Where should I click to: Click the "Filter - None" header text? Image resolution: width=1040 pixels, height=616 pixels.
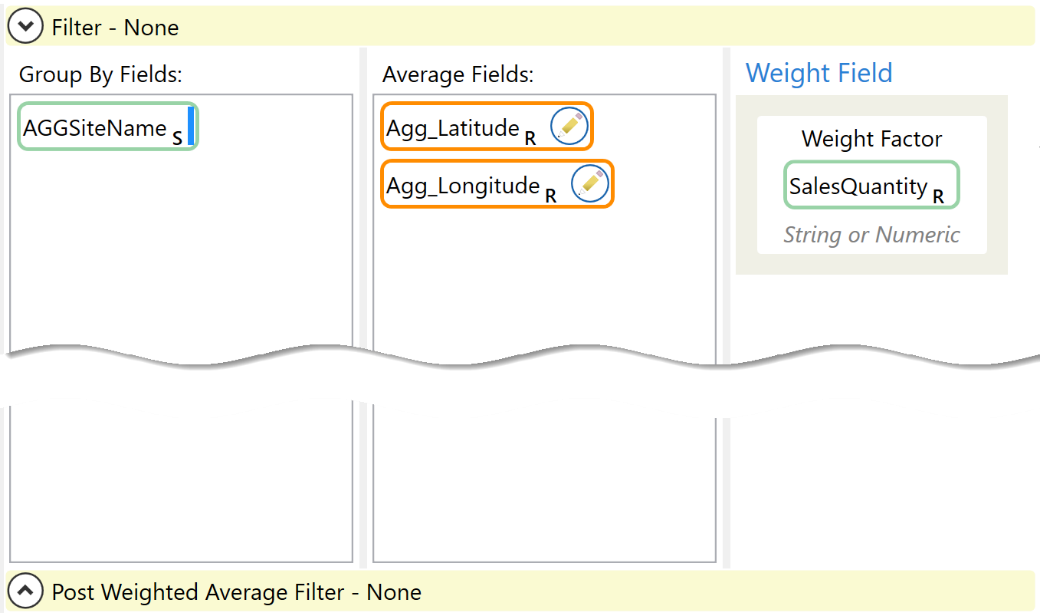(x=115, y=28)
